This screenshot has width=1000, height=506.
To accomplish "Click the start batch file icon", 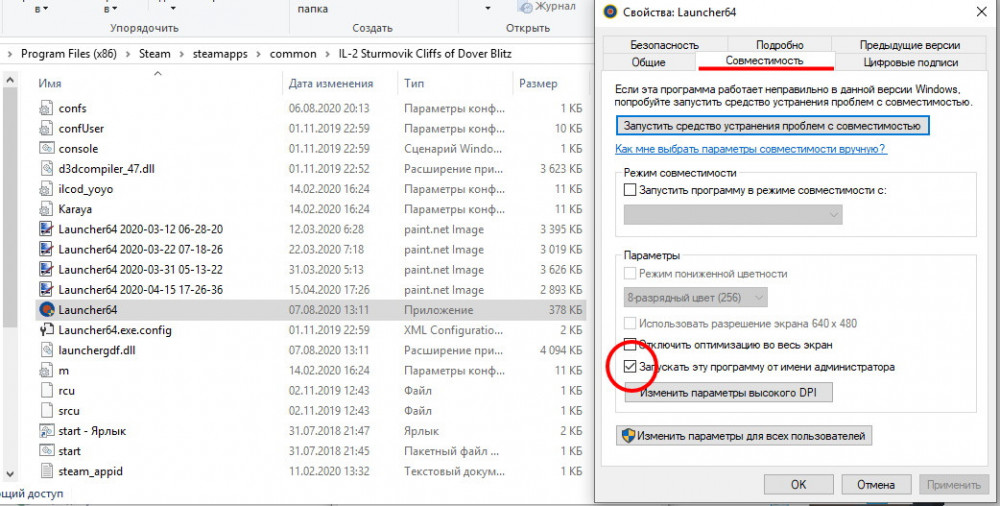I will tap(46, 452).
